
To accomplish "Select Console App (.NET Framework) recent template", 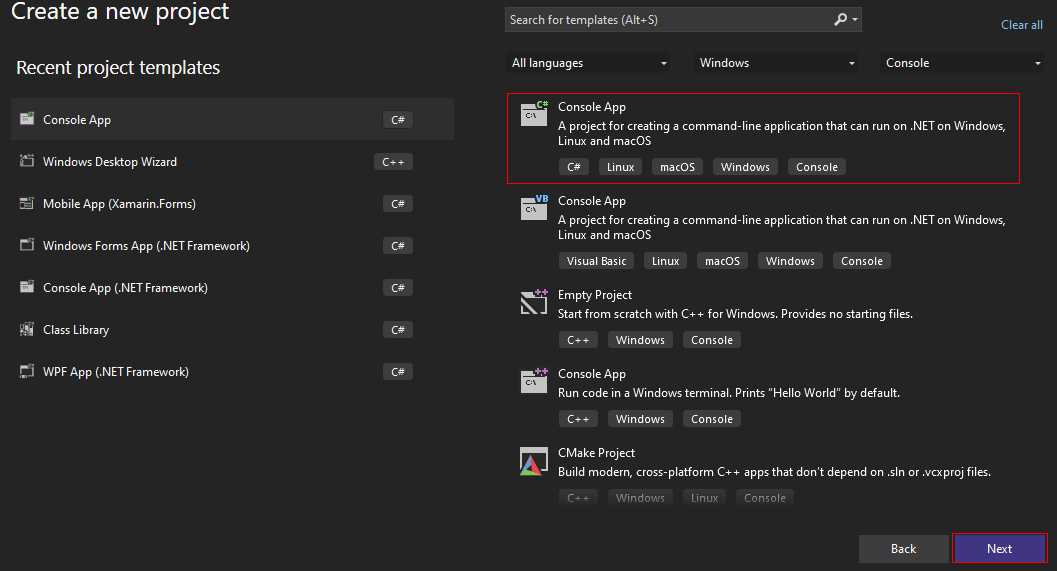I will 233,288.
